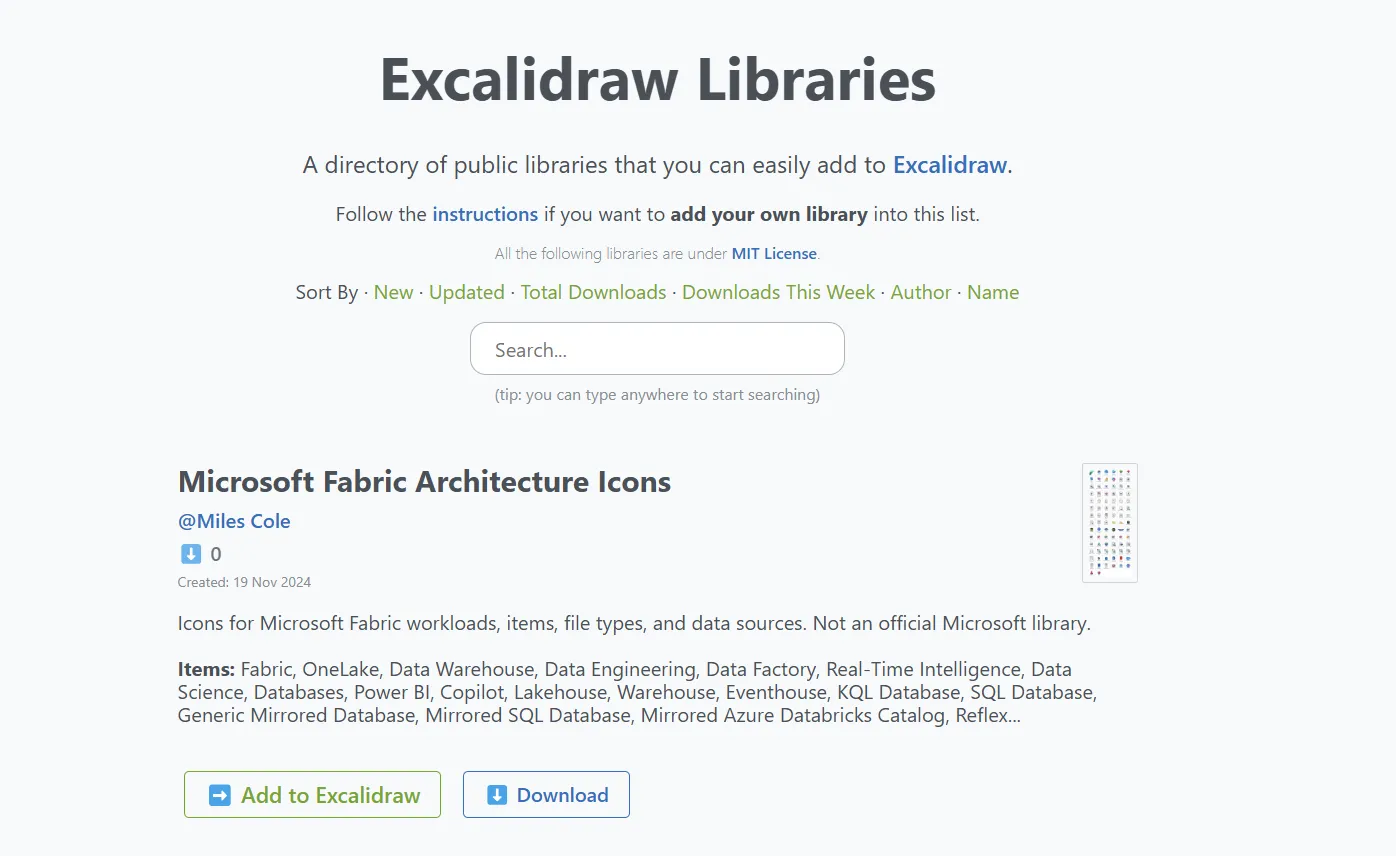Click the Excalidraw Libraries page heading
The height and width of the screenshot is (856, 1396).
point(658,80)
